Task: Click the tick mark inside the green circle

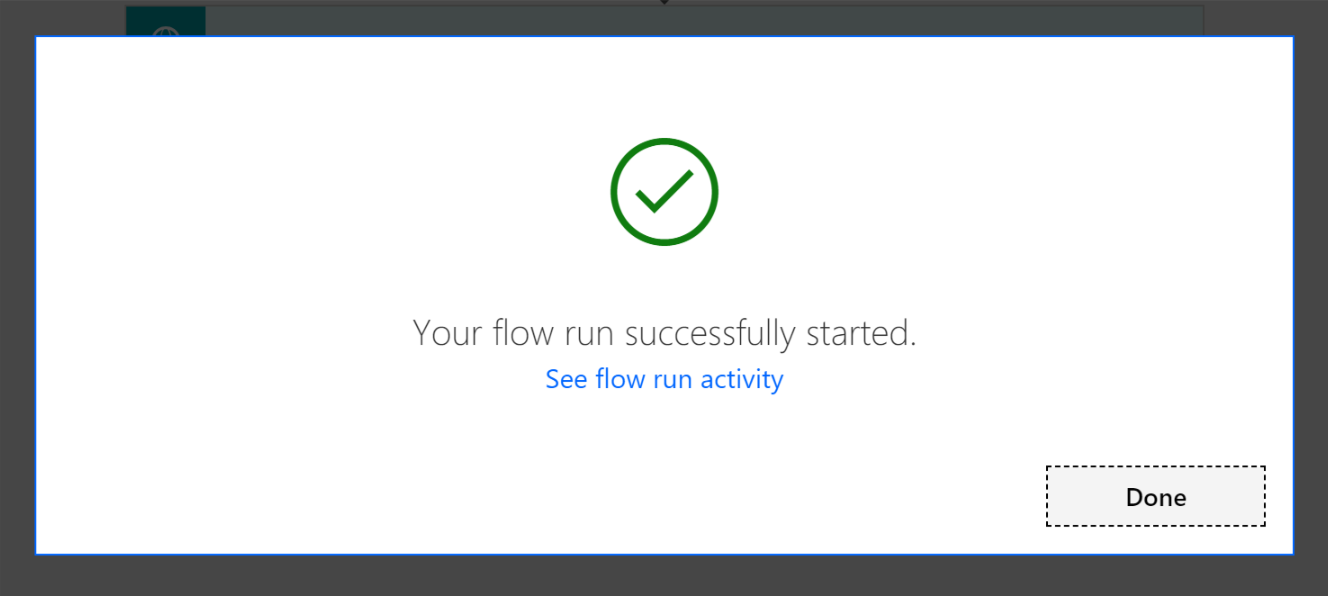Action: 664,191
